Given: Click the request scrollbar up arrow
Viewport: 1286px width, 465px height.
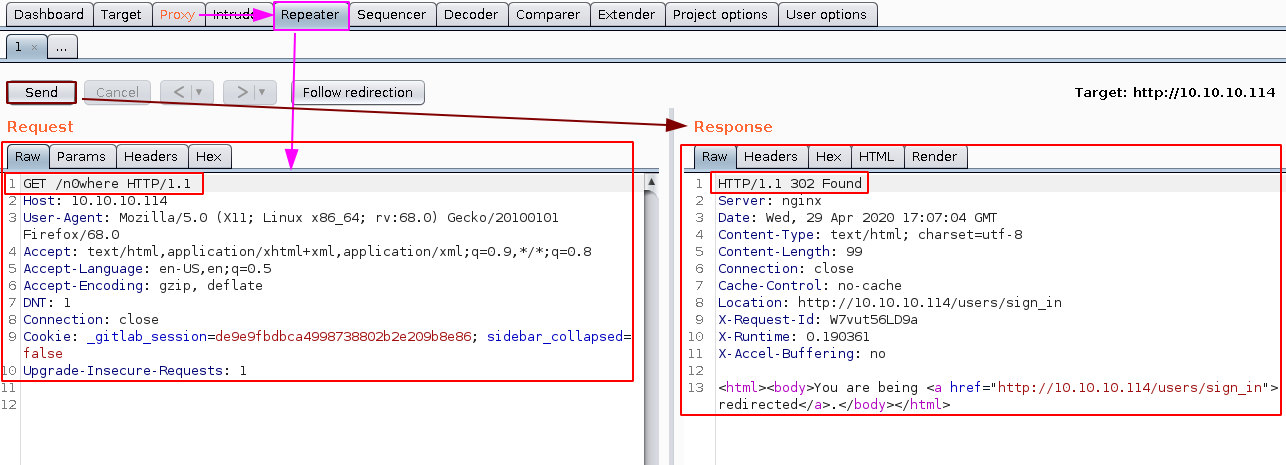Looking at the screenshot, I should click(x=652, y=182).
